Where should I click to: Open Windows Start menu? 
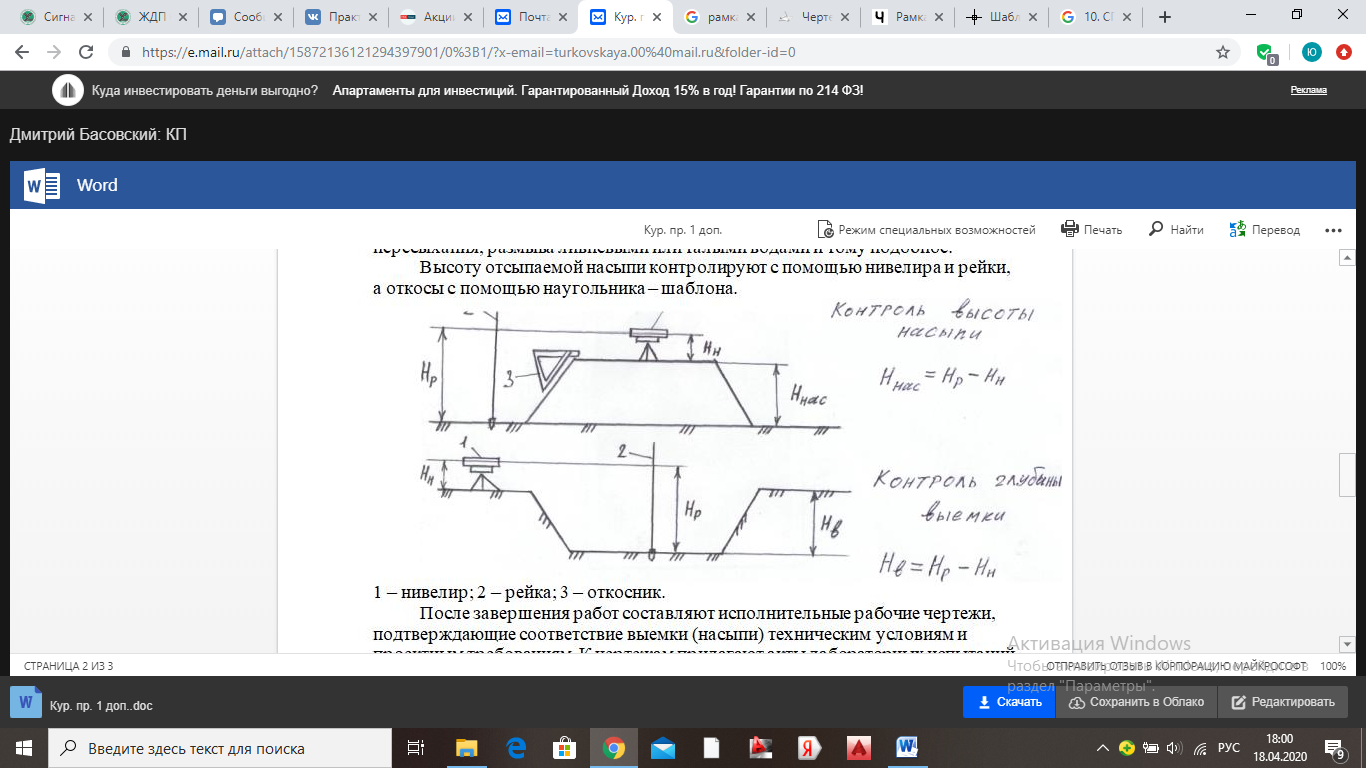pyautogui.click(x=23, y=748)
